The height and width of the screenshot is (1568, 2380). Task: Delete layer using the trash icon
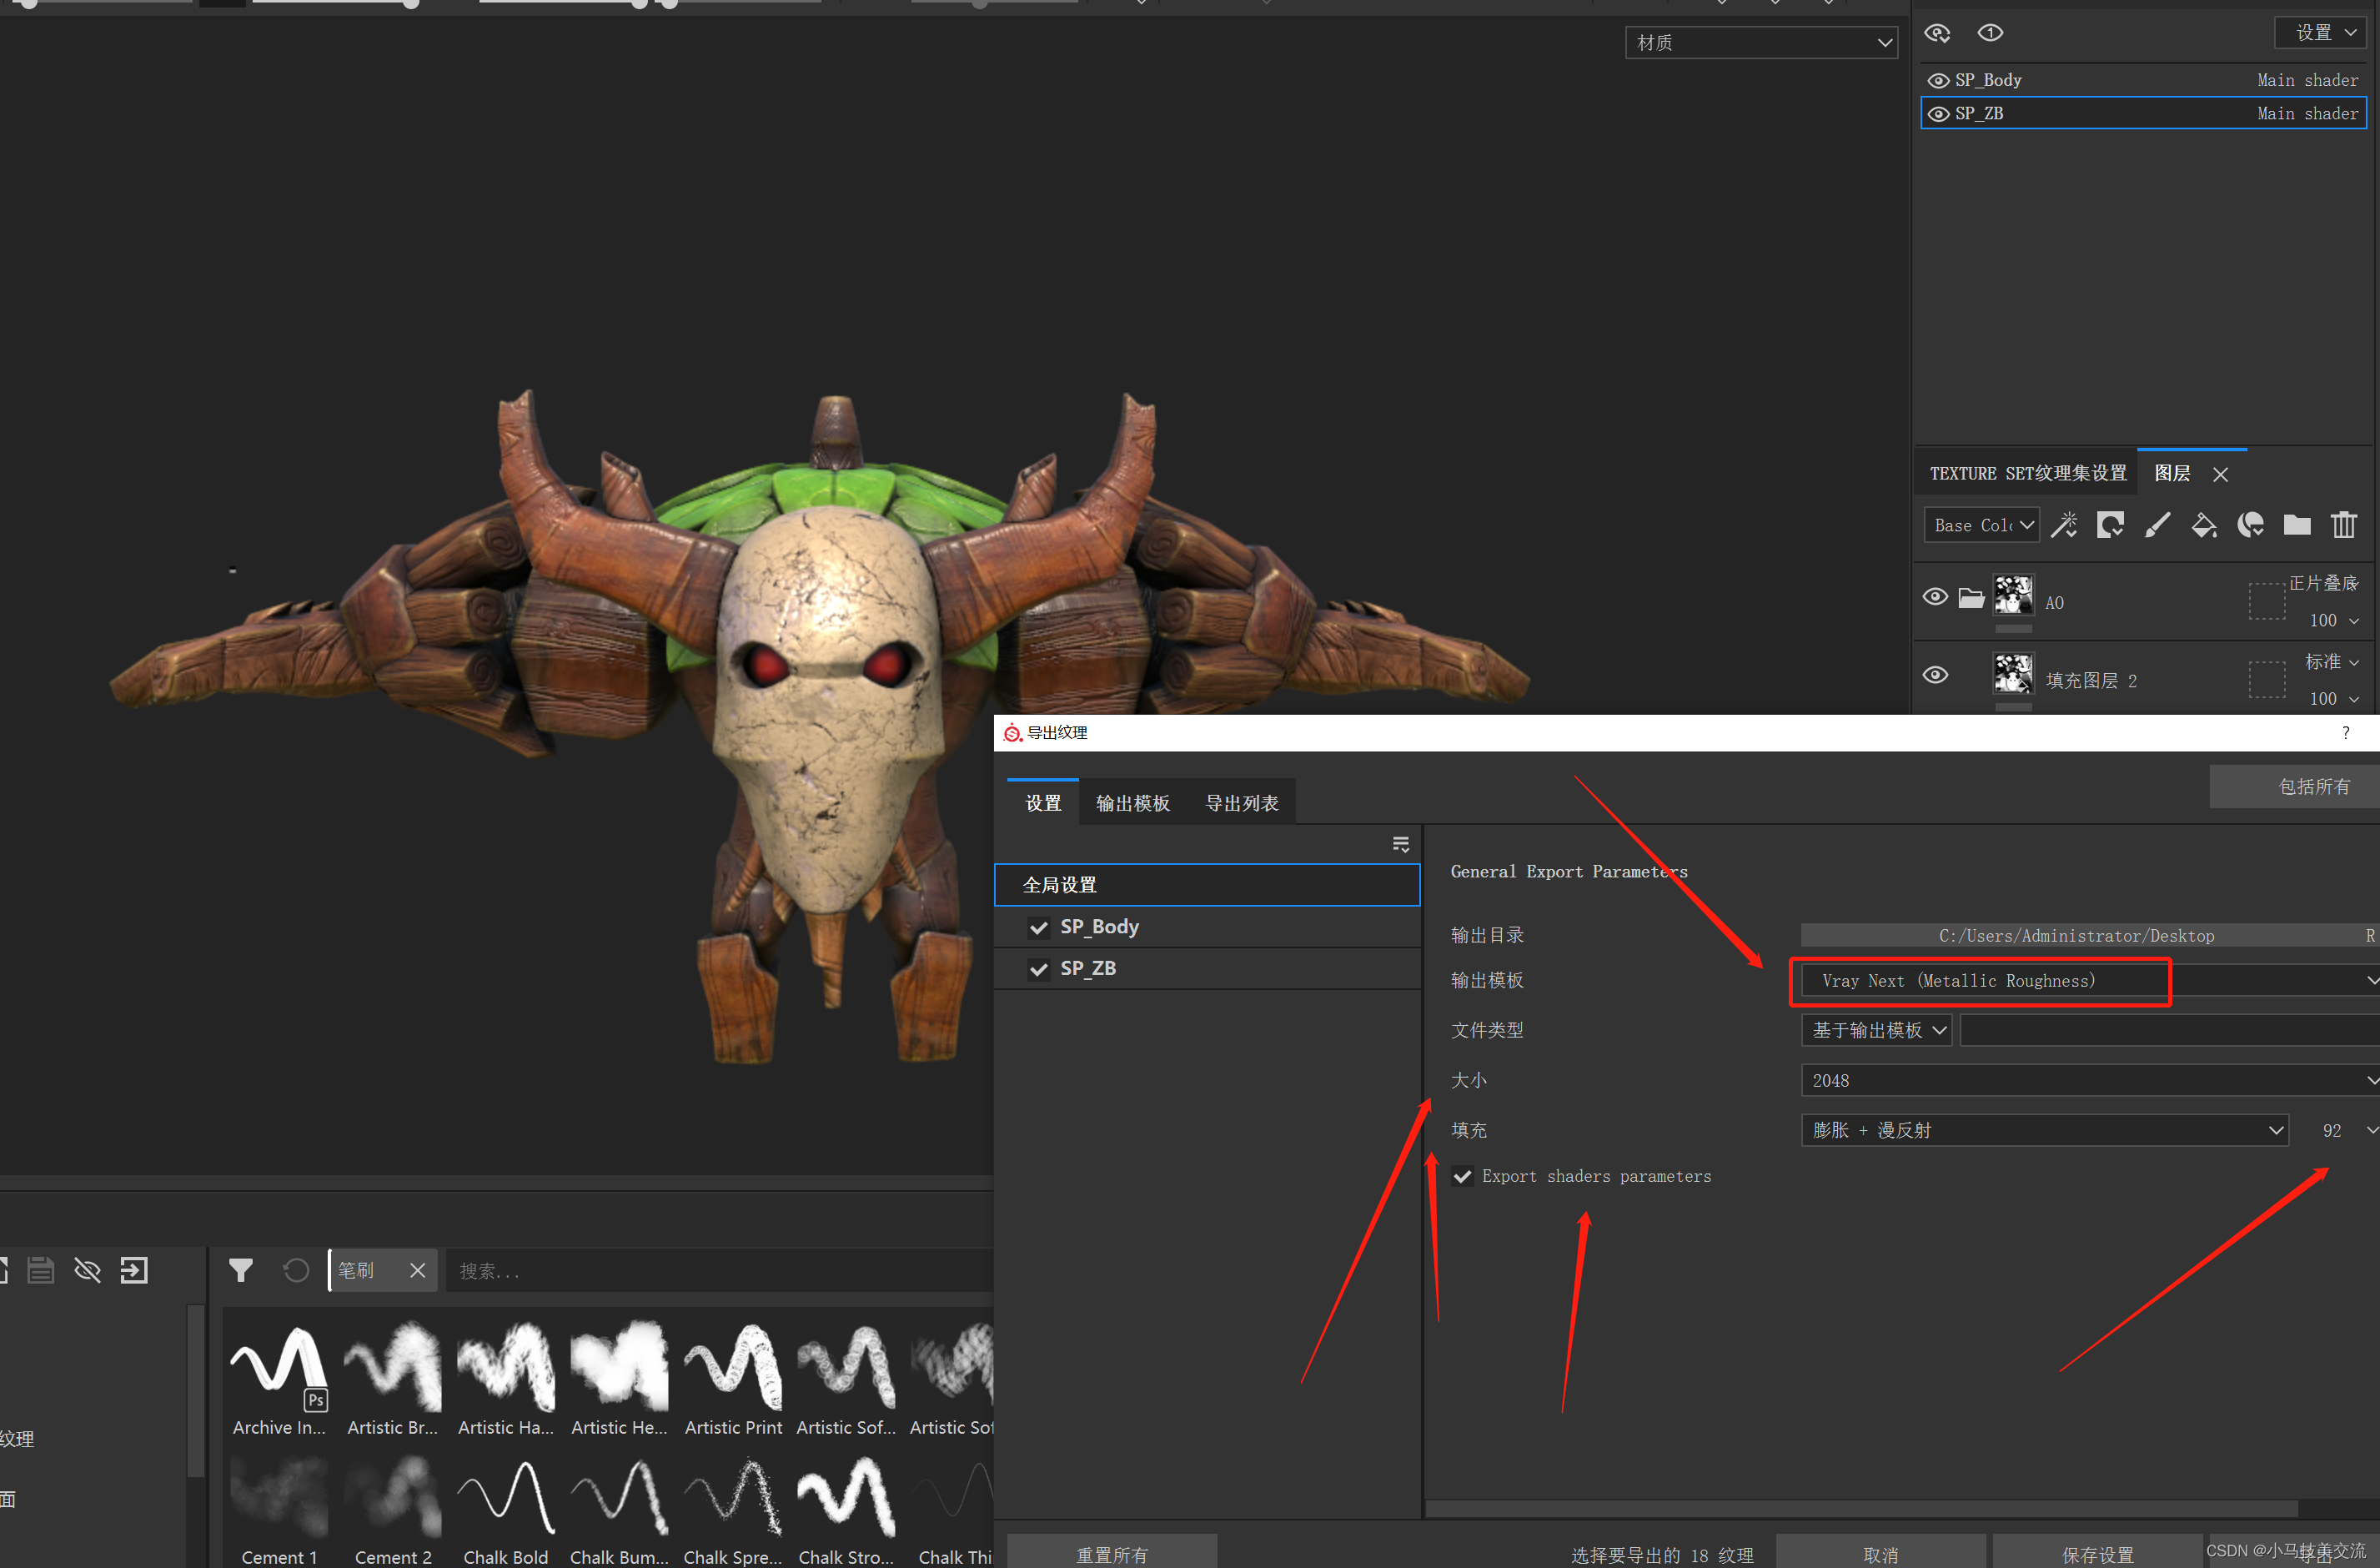tap(2343, 525)
